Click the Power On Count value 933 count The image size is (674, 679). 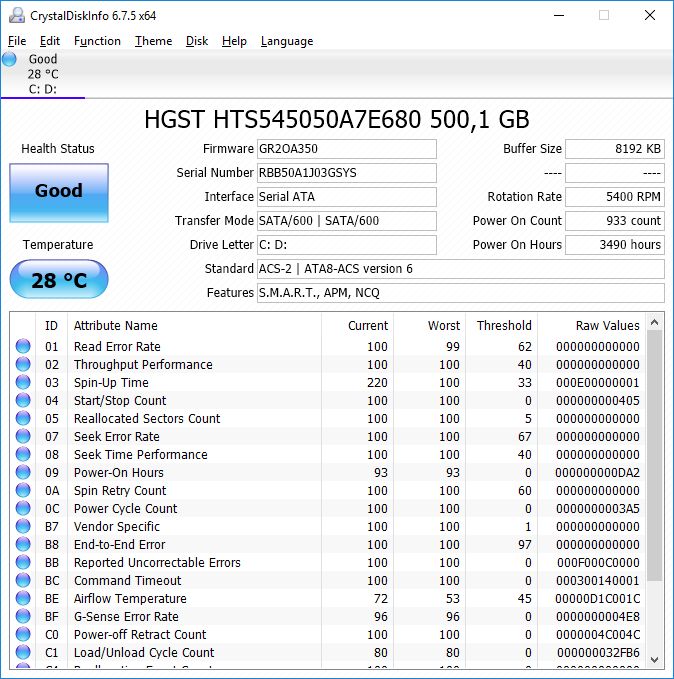615,221
